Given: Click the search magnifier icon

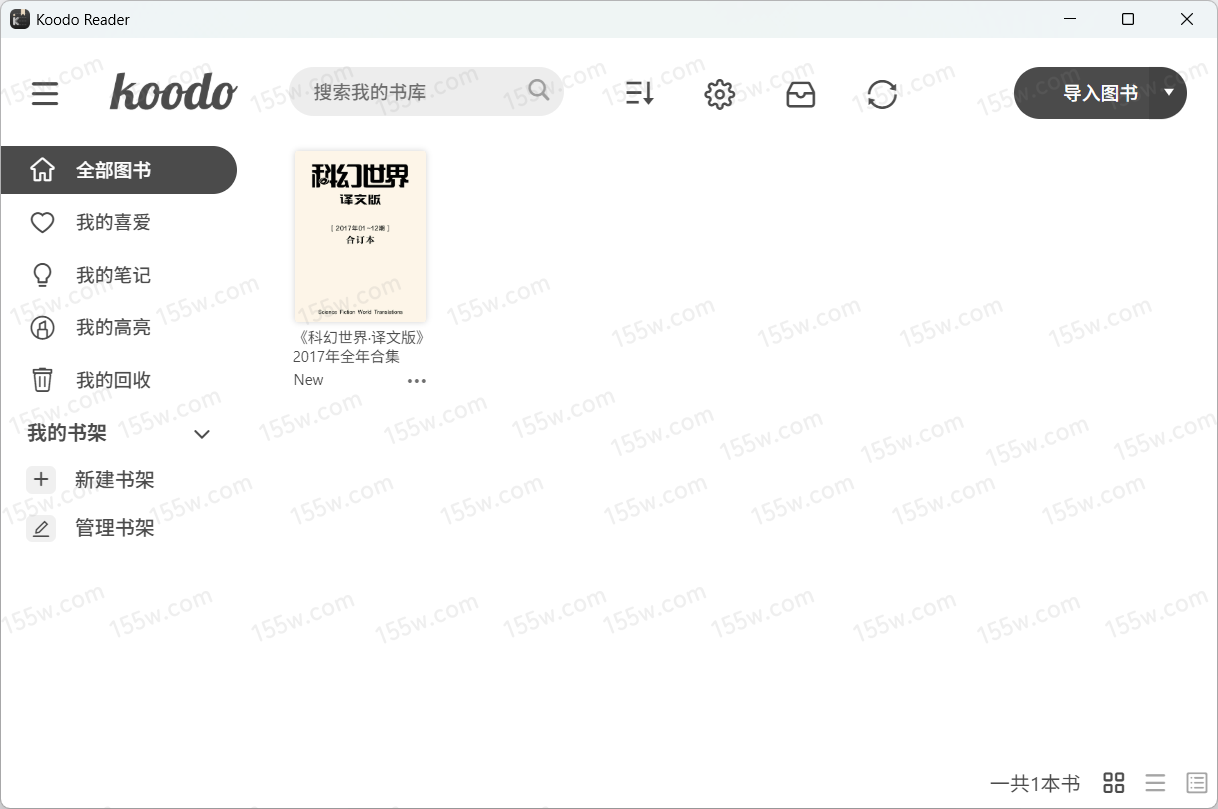Looking at the screenshot, I should (x=539, y=90).
